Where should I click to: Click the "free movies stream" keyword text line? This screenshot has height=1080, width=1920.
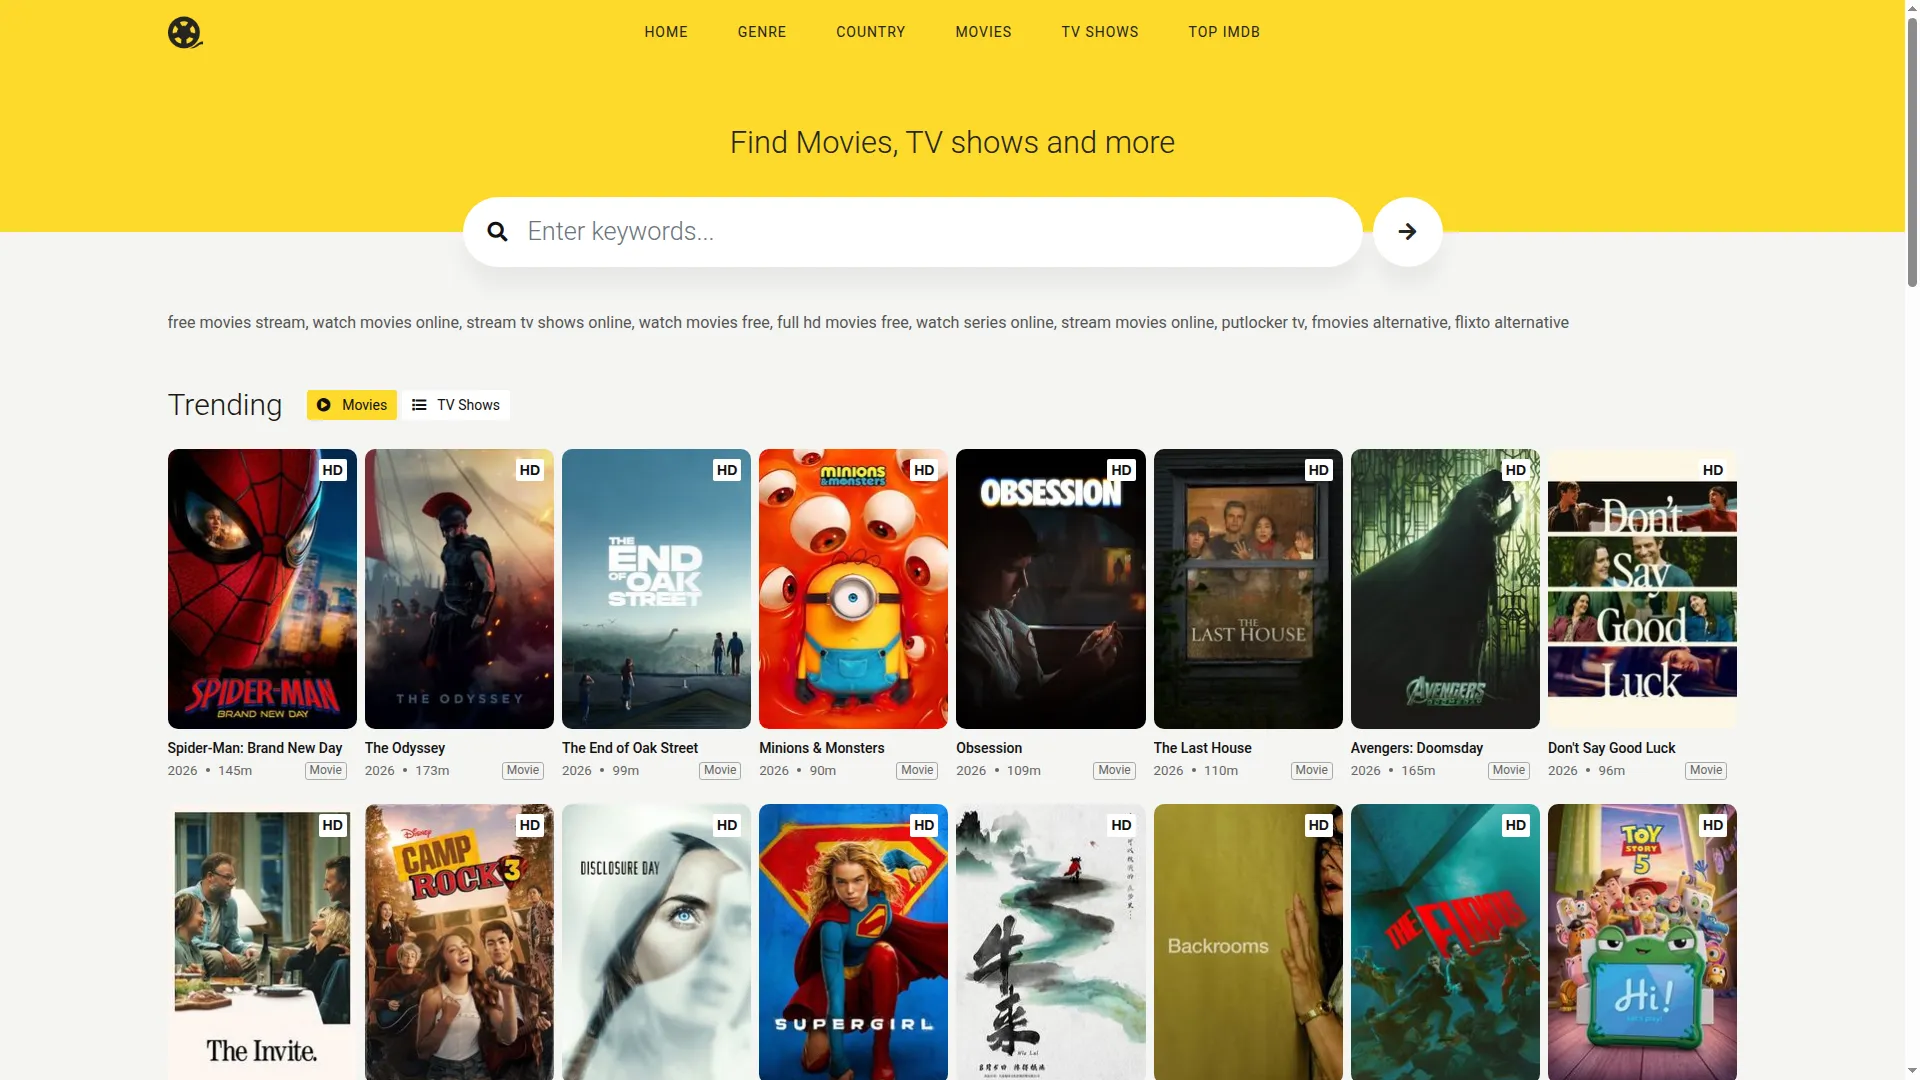tap(868, 323)
